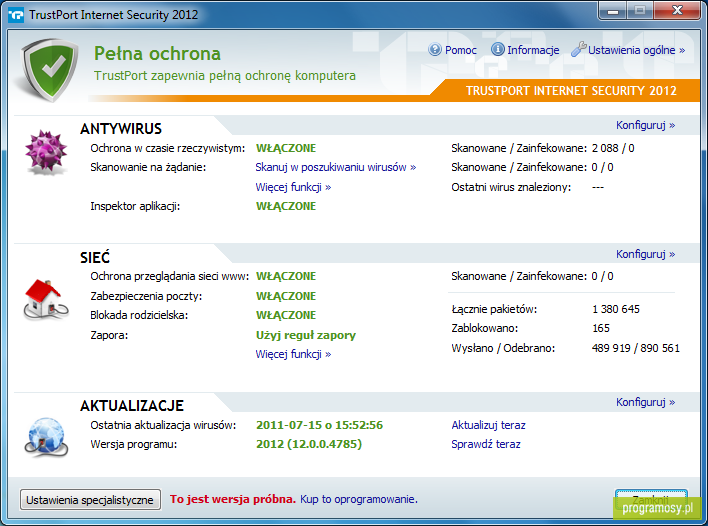The width and height of the screenshot is (708, 526).
Task: Click the Pomoc question mark icon
Action: [435, 49]
